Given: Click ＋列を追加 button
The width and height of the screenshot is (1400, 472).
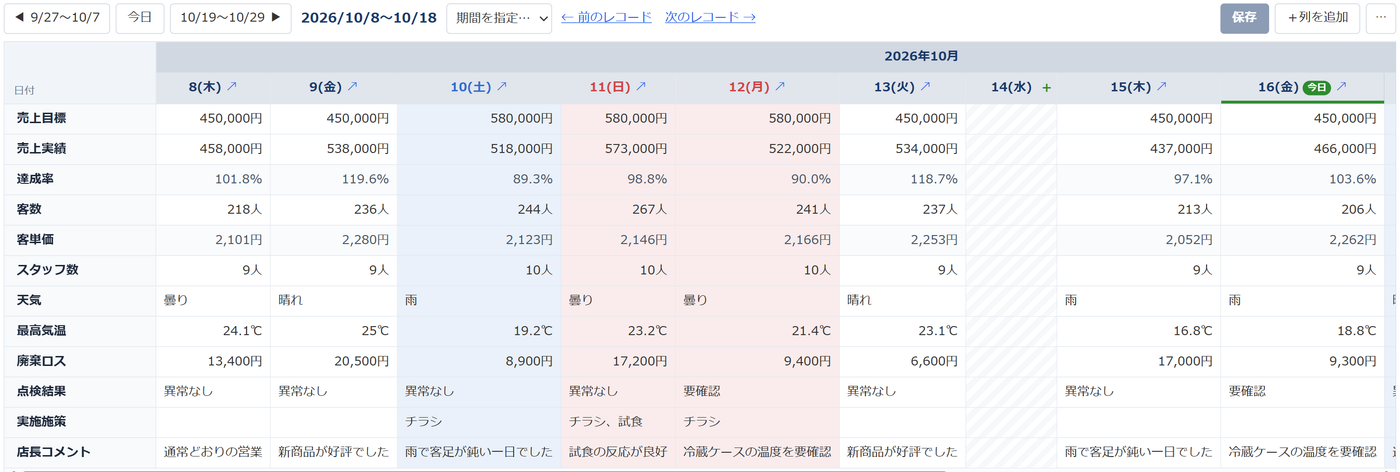Looking at the screenshot, I should point(1317,18).
